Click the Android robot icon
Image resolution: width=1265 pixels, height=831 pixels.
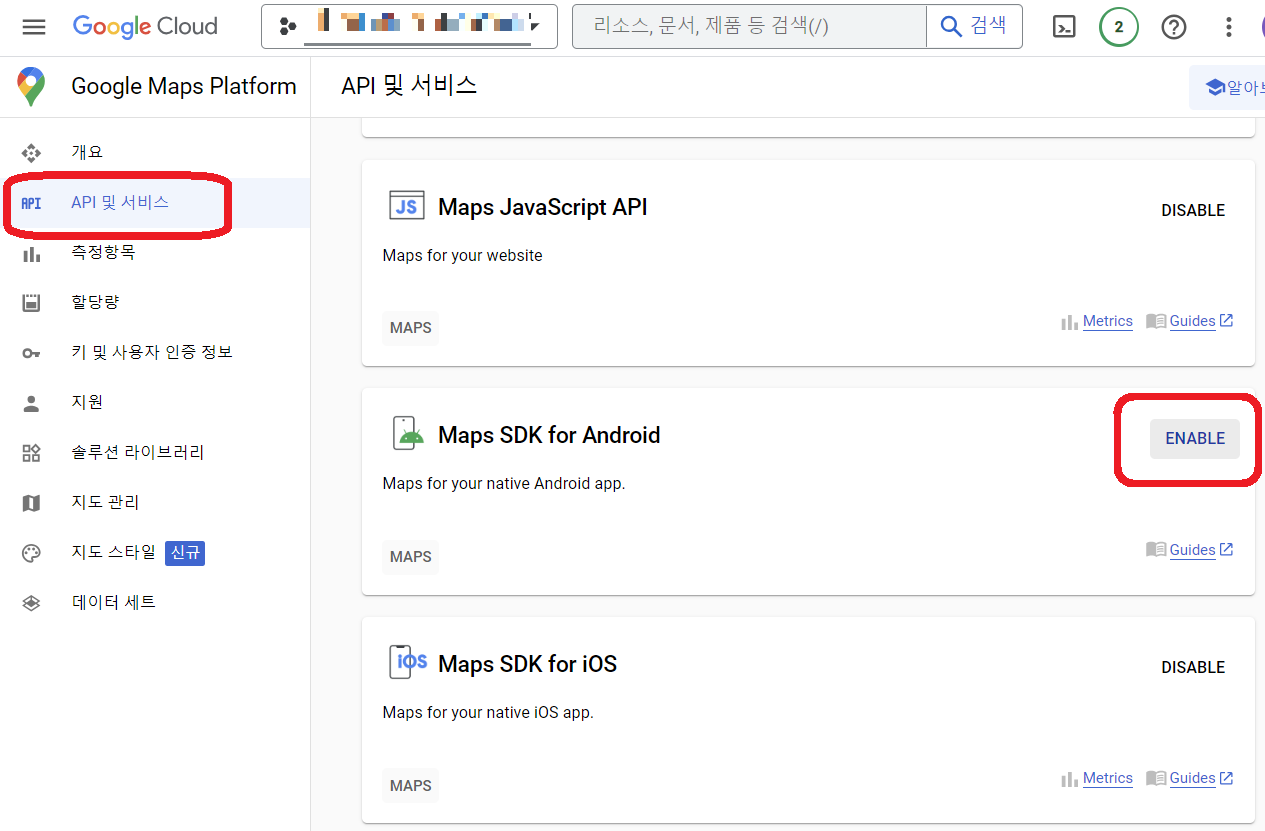(407, 434)
